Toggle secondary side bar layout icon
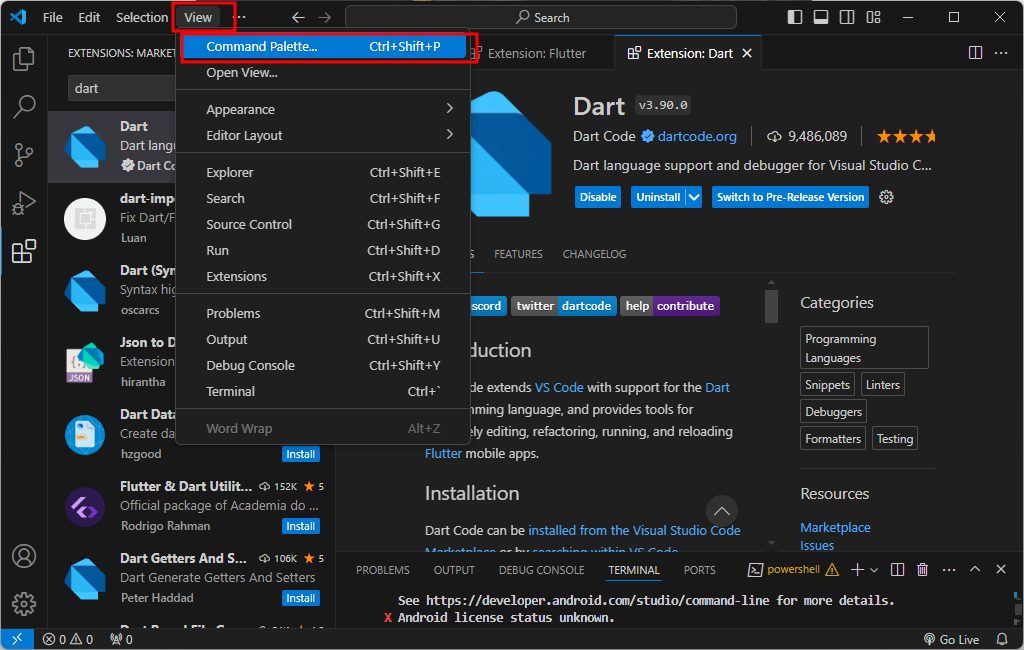The height and width of the screenshot is (650, 1024). [x=847, y=17]
